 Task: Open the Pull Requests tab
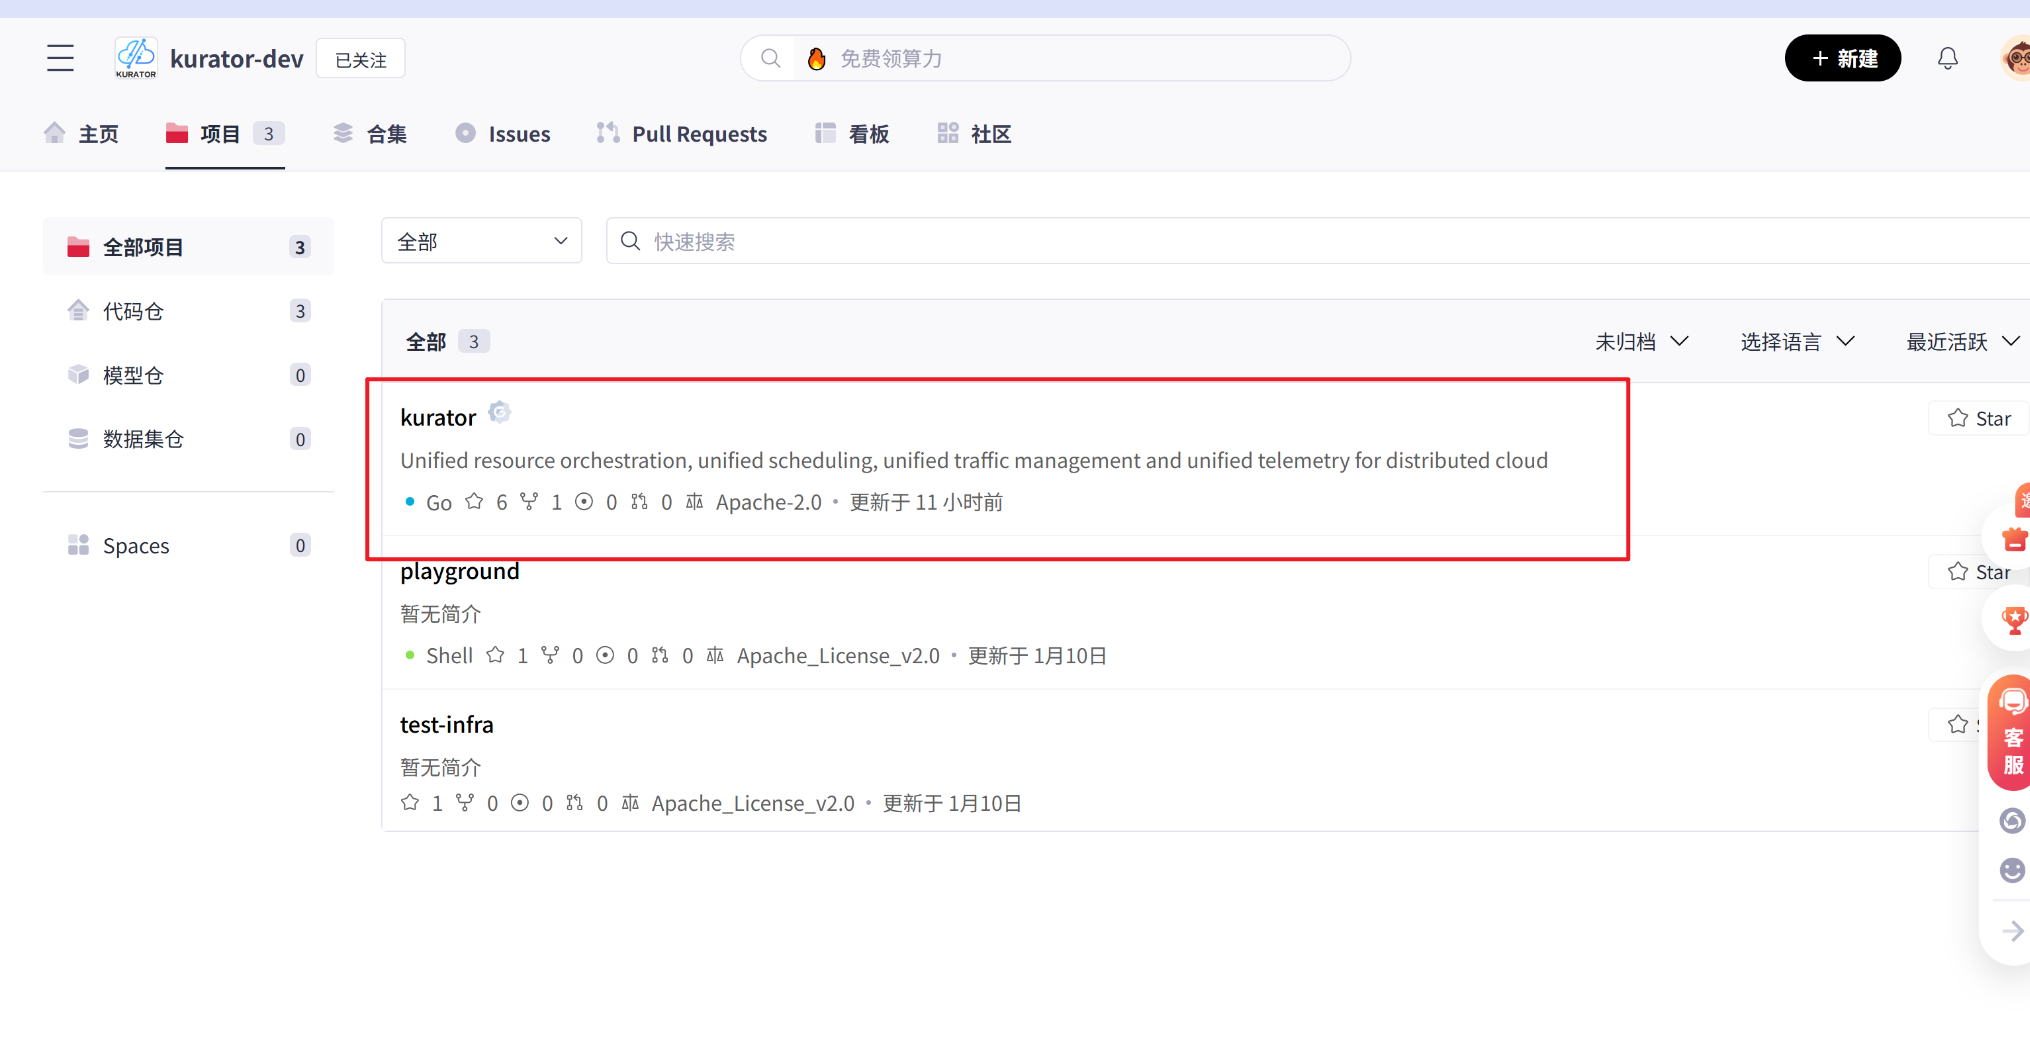point(682,133)
